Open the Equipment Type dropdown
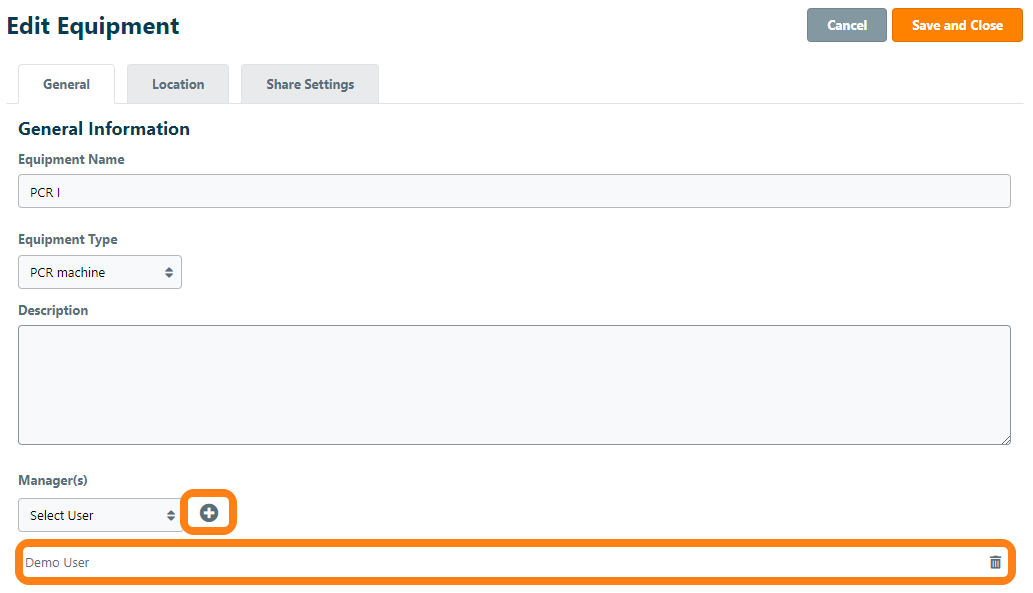The width and height of the screenshot is (1033, 593). tap(100, 272)
